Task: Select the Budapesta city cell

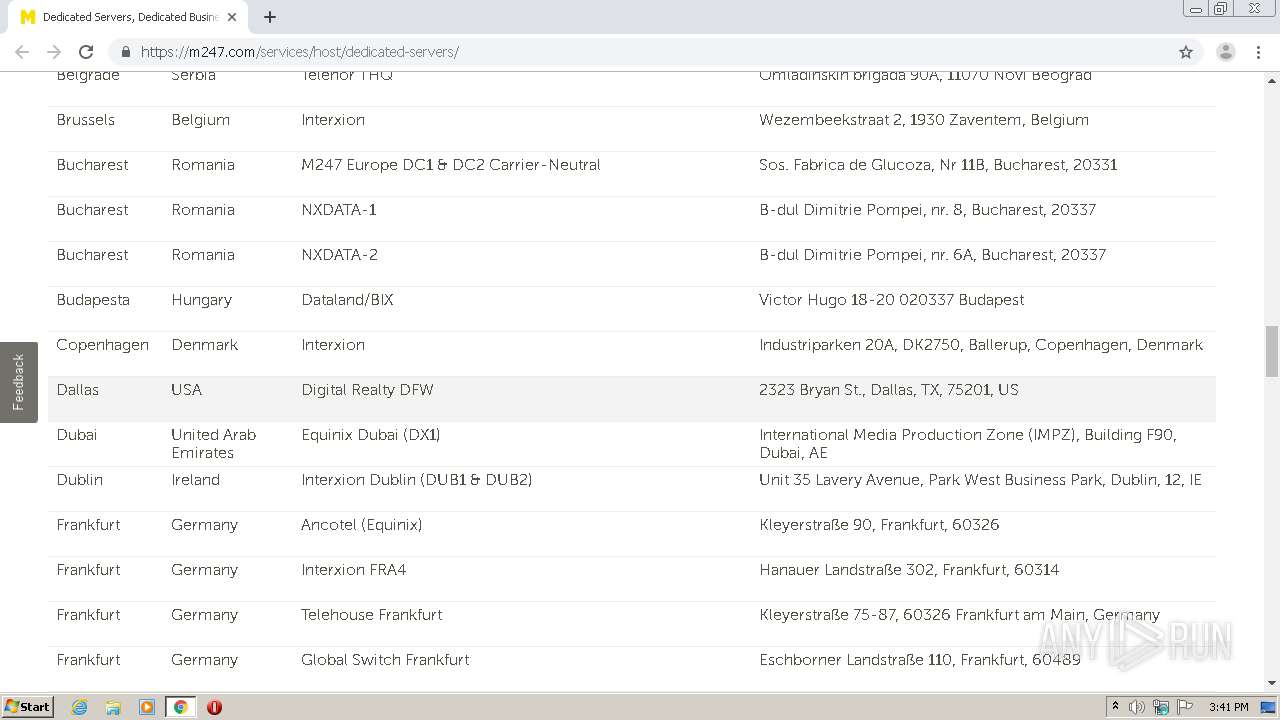Action: (x=93, y=300)
